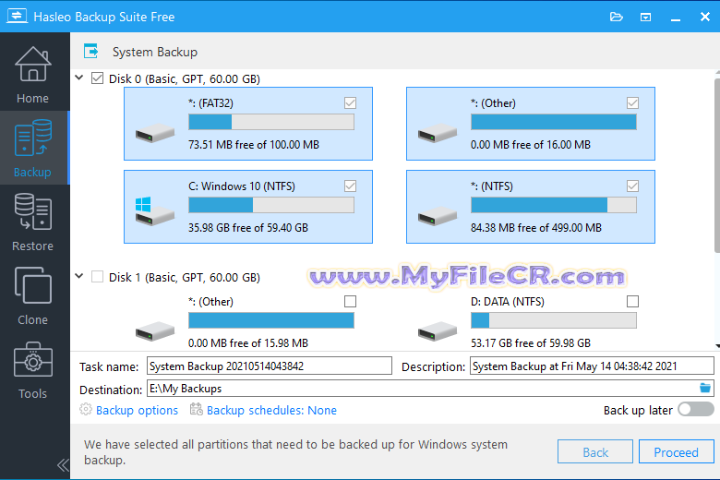
Task: Open the Clone section
Action: [33, 296]
